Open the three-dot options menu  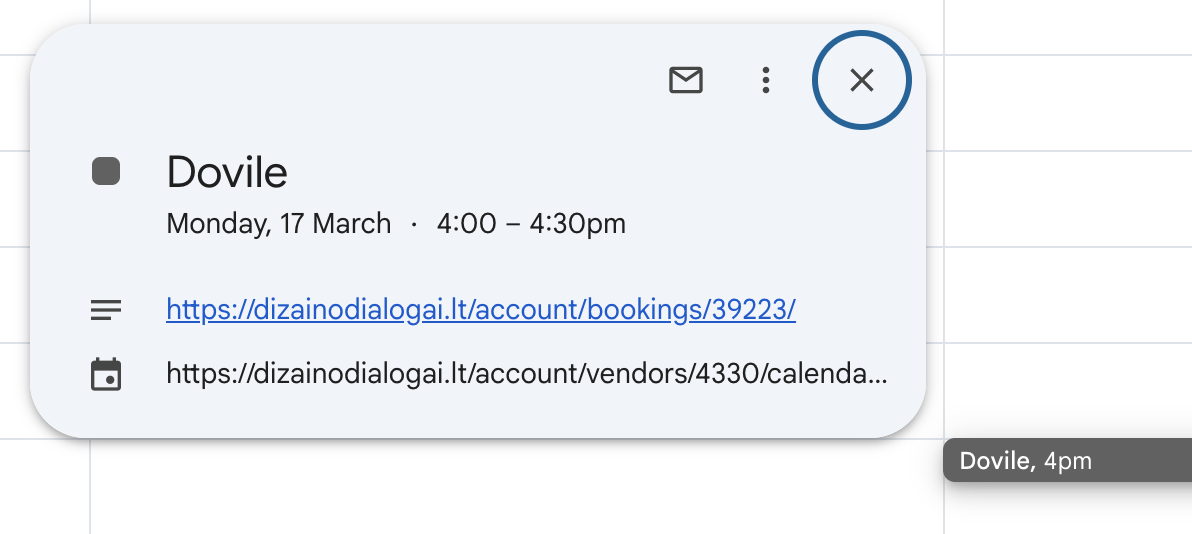pyautogui.click(x=766, y=80)
